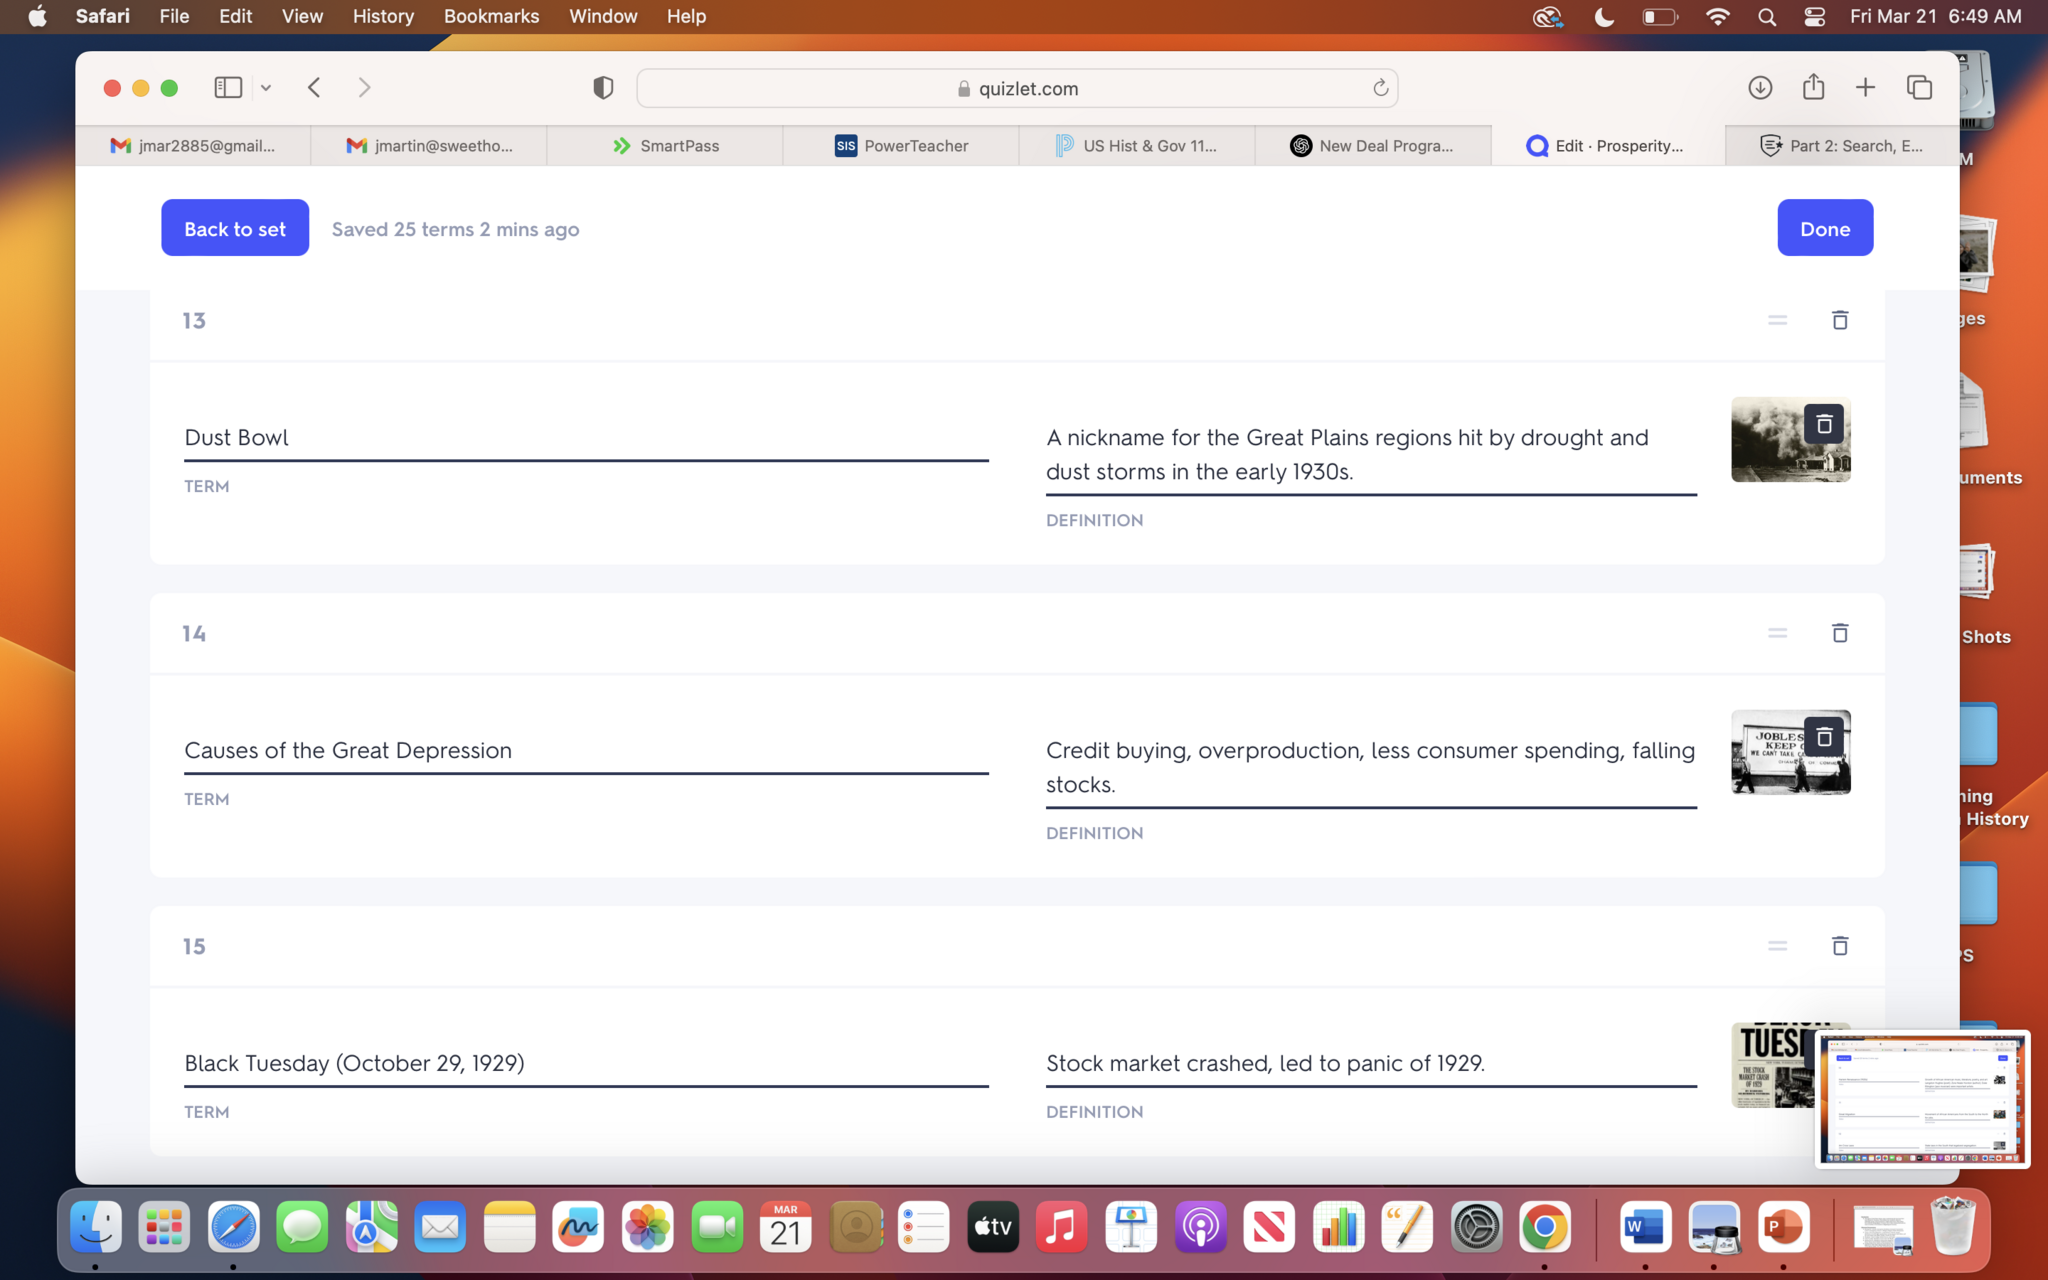The image size is (2048, 1280).
Task: Open Control Center toggles in menu bar
Action: coord(1814,17)
